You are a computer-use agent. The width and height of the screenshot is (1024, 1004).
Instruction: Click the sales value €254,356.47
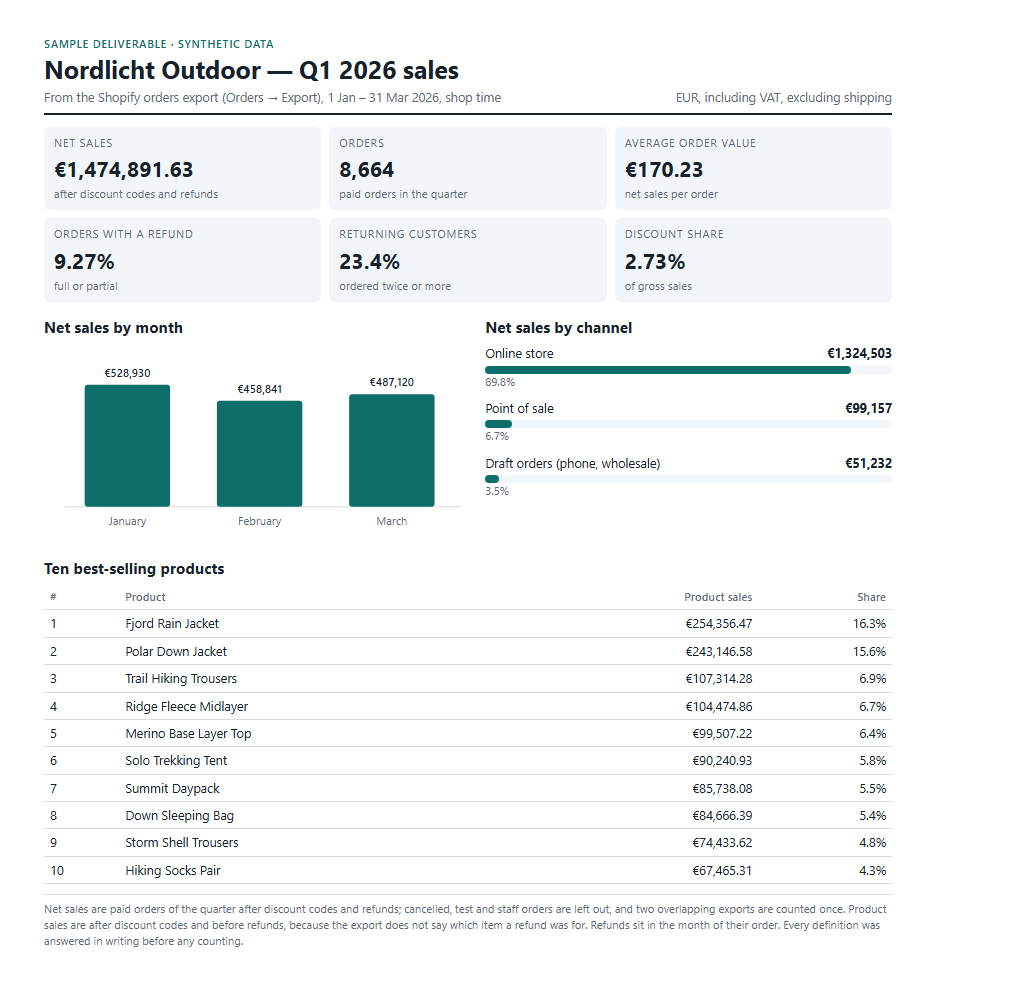click(718, 624)
